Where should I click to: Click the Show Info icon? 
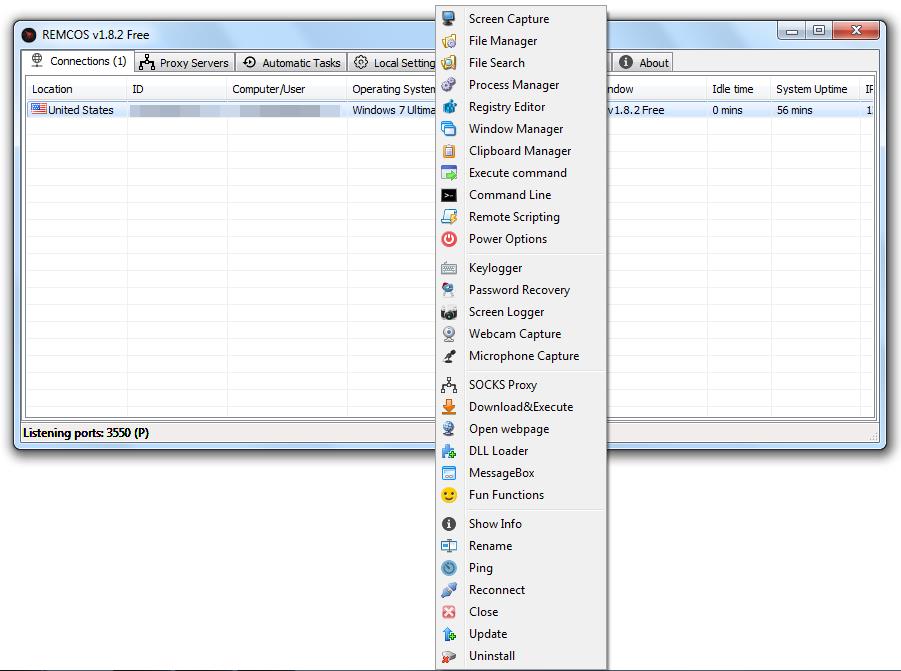(449, 524)
